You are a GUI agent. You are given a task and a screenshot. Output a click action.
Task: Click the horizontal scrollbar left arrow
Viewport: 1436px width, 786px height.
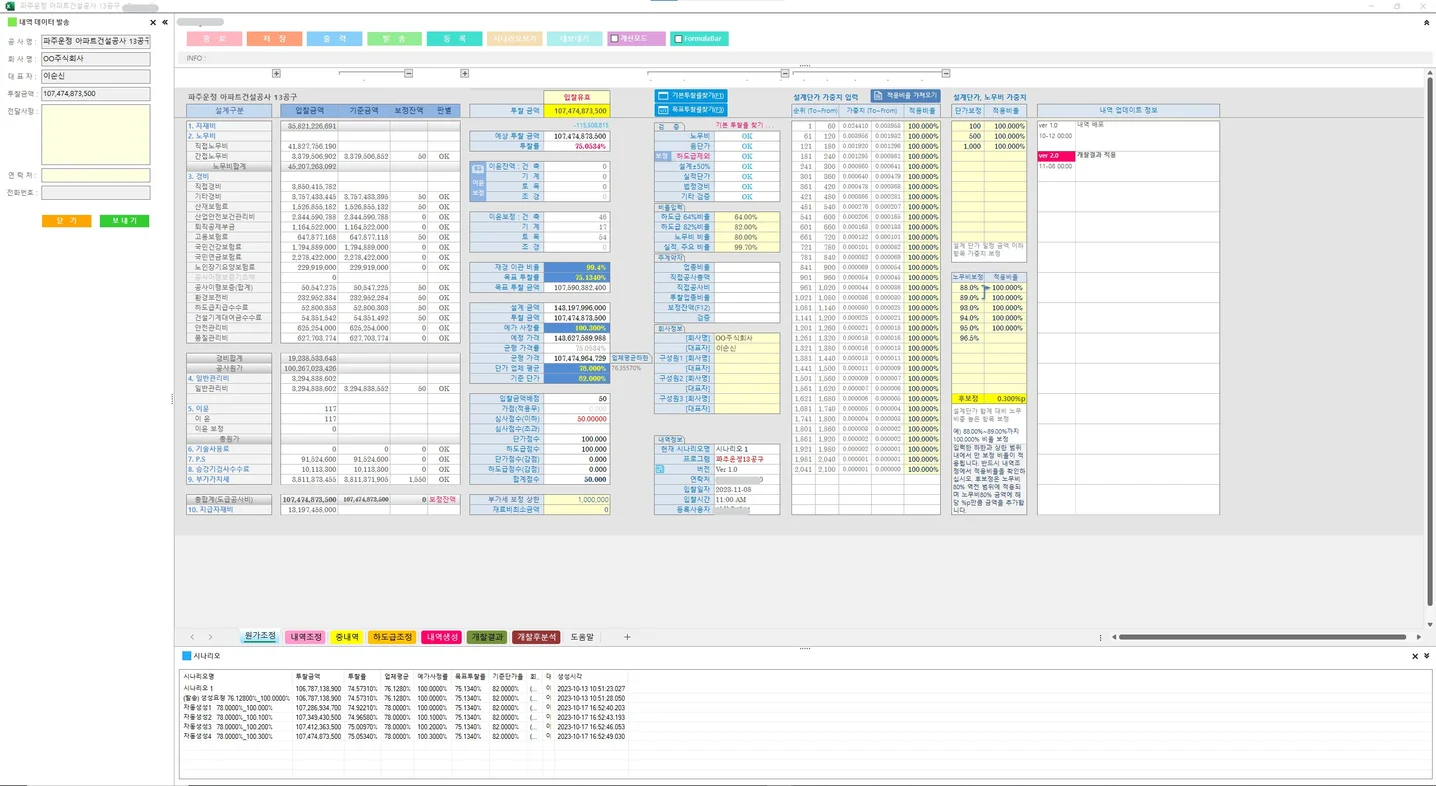click(1113, 637)
